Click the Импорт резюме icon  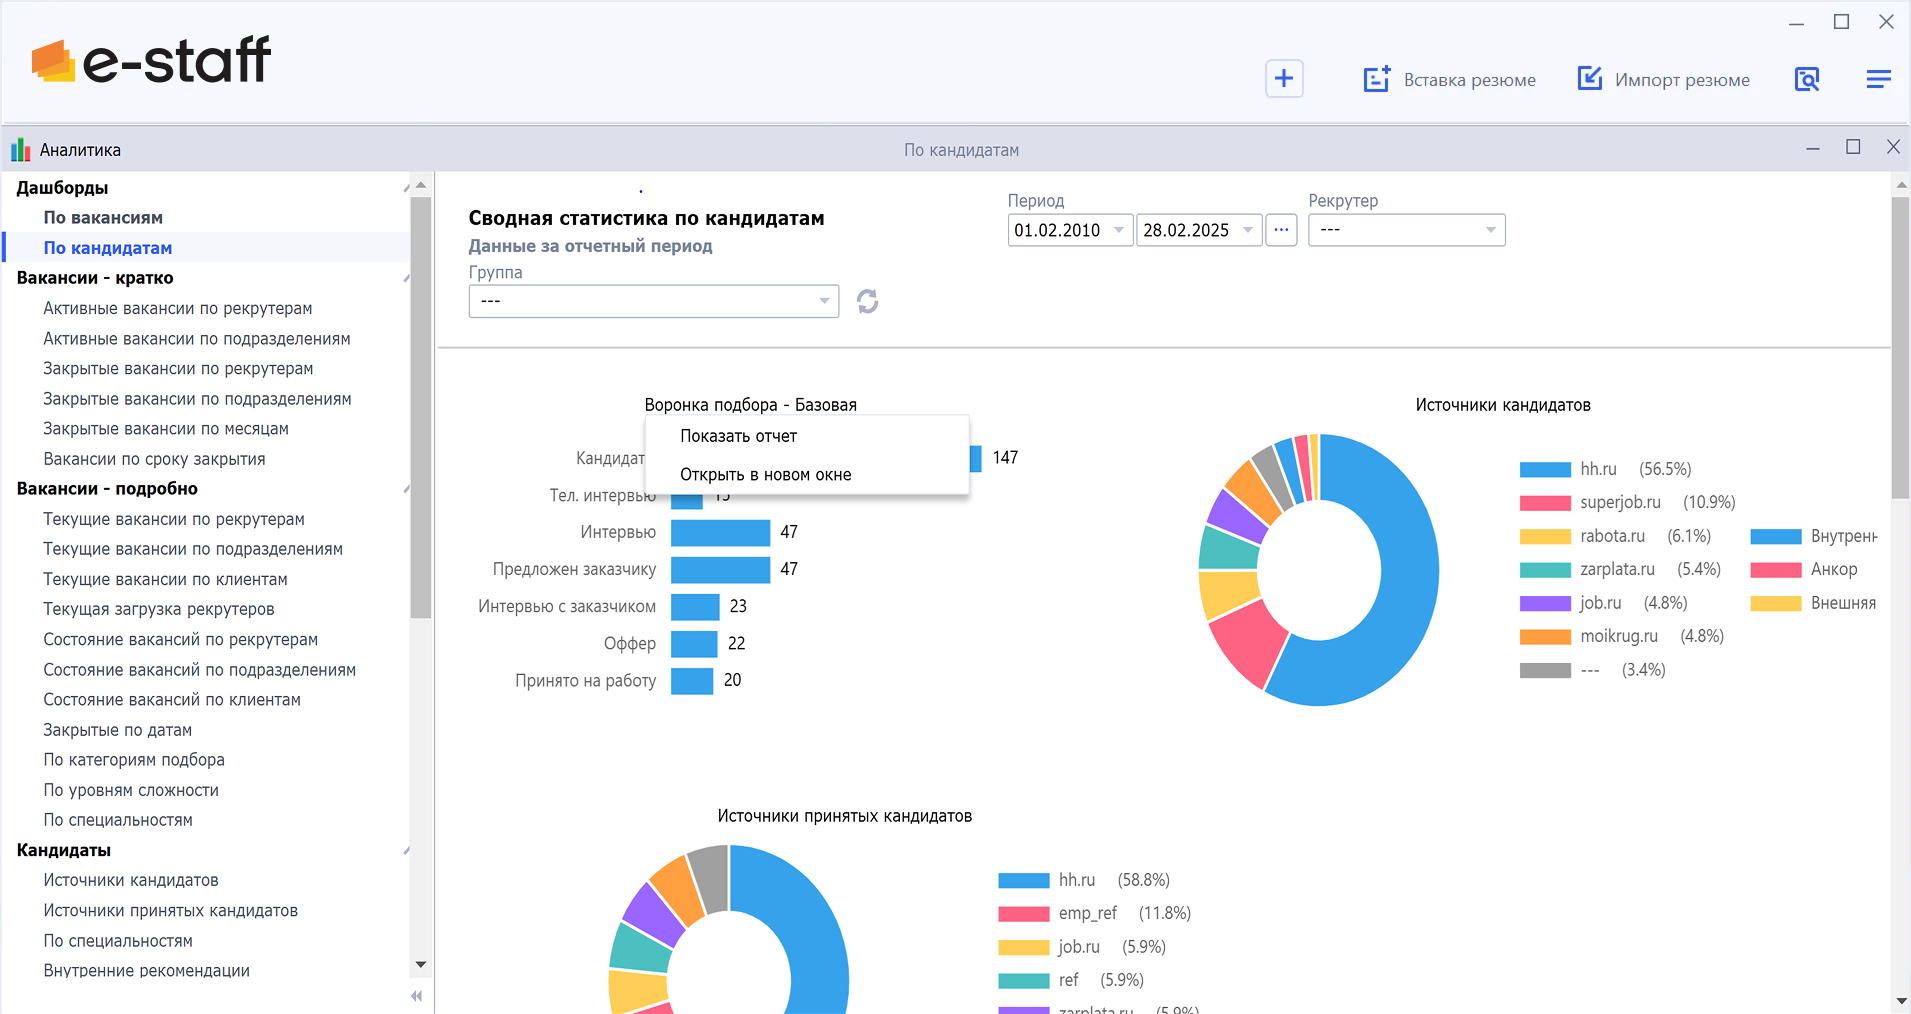pyautogui.click(x=1589, y=78)
